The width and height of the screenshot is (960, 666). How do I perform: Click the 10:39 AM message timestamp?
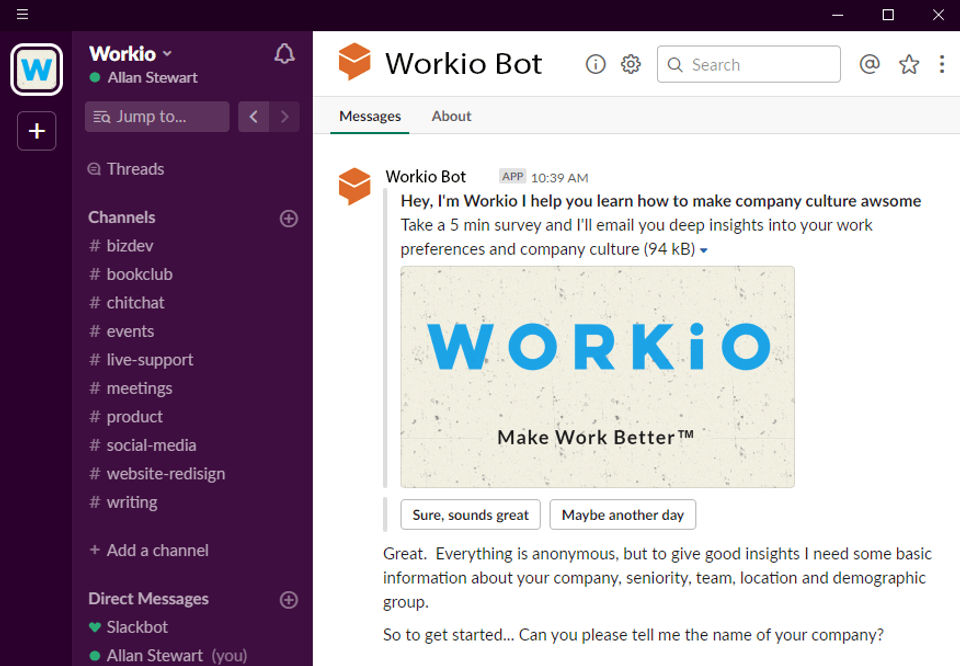[560, 178]
